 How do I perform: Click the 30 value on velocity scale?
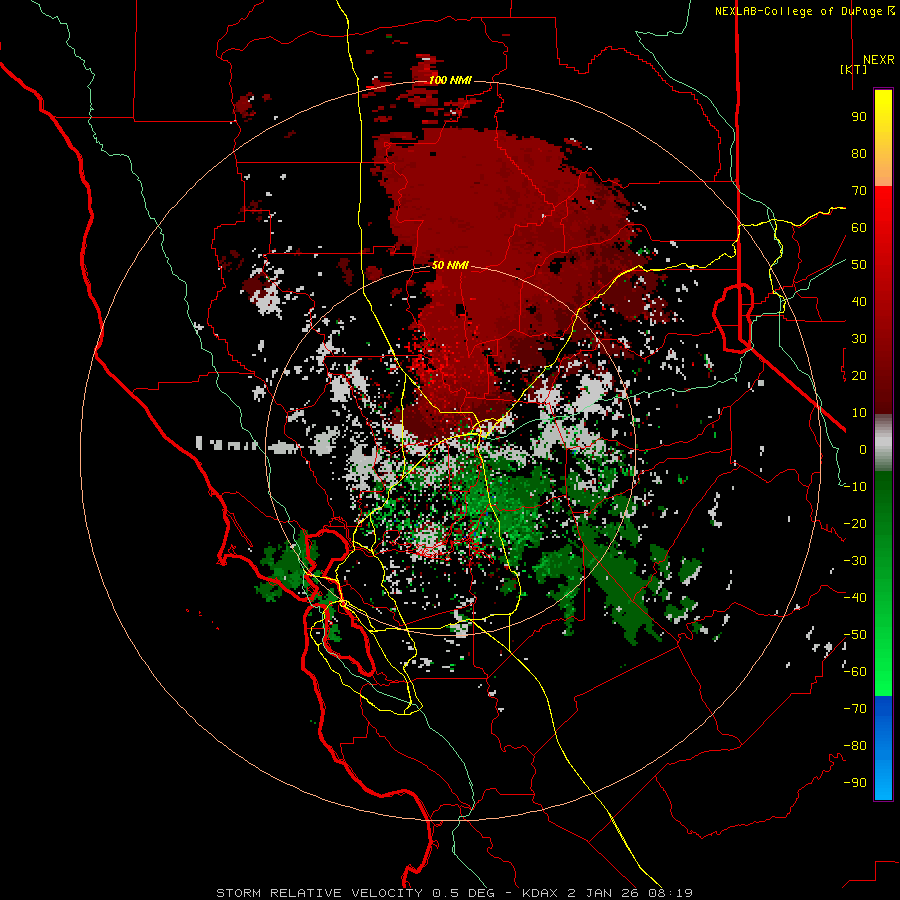pos(859,339)
